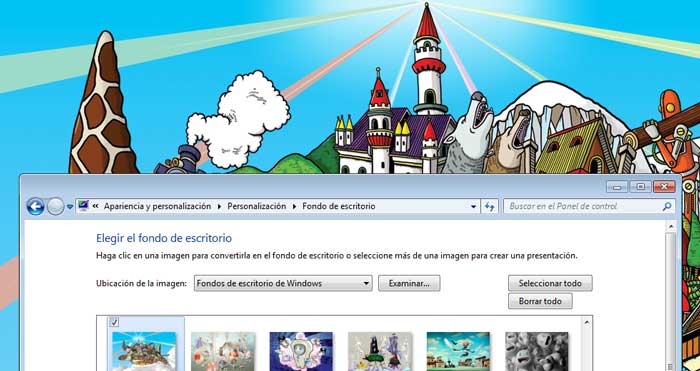Open address bar history dropdown

point(473,207)
